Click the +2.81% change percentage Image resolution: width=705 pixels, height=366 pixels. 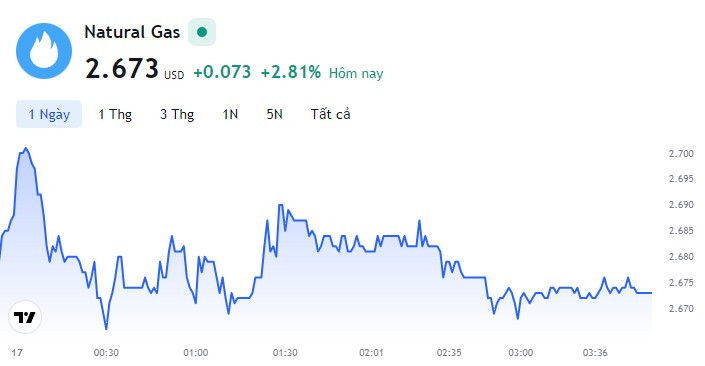291,72
